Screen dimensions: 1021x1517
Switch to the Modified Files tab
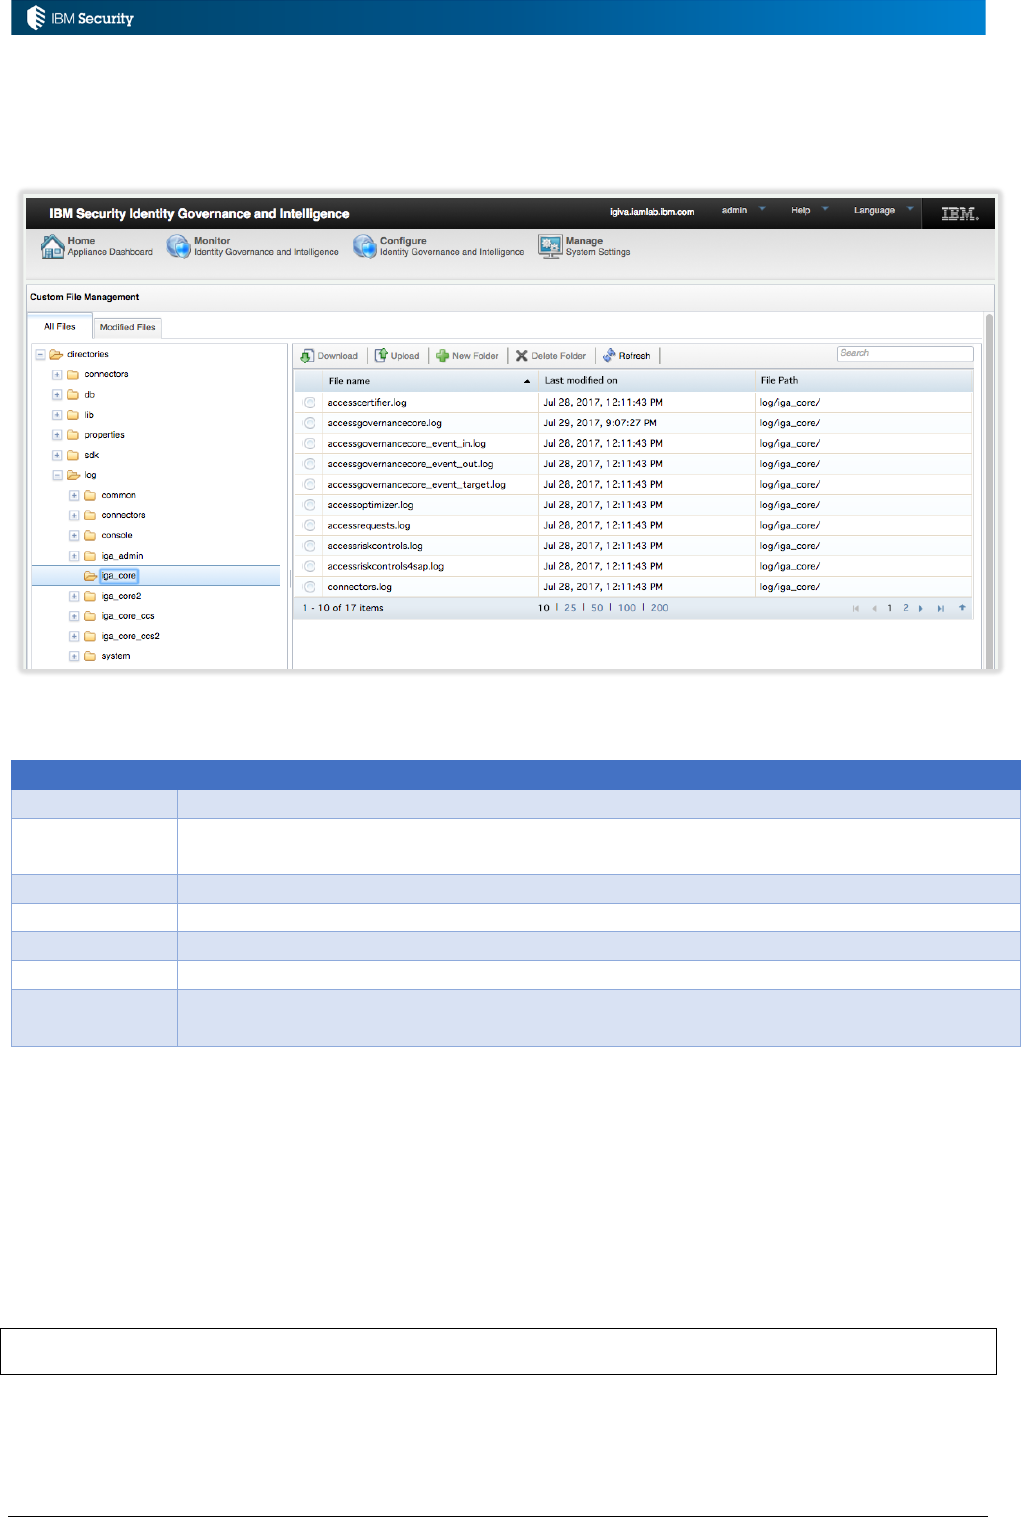[x=127, y=327]
